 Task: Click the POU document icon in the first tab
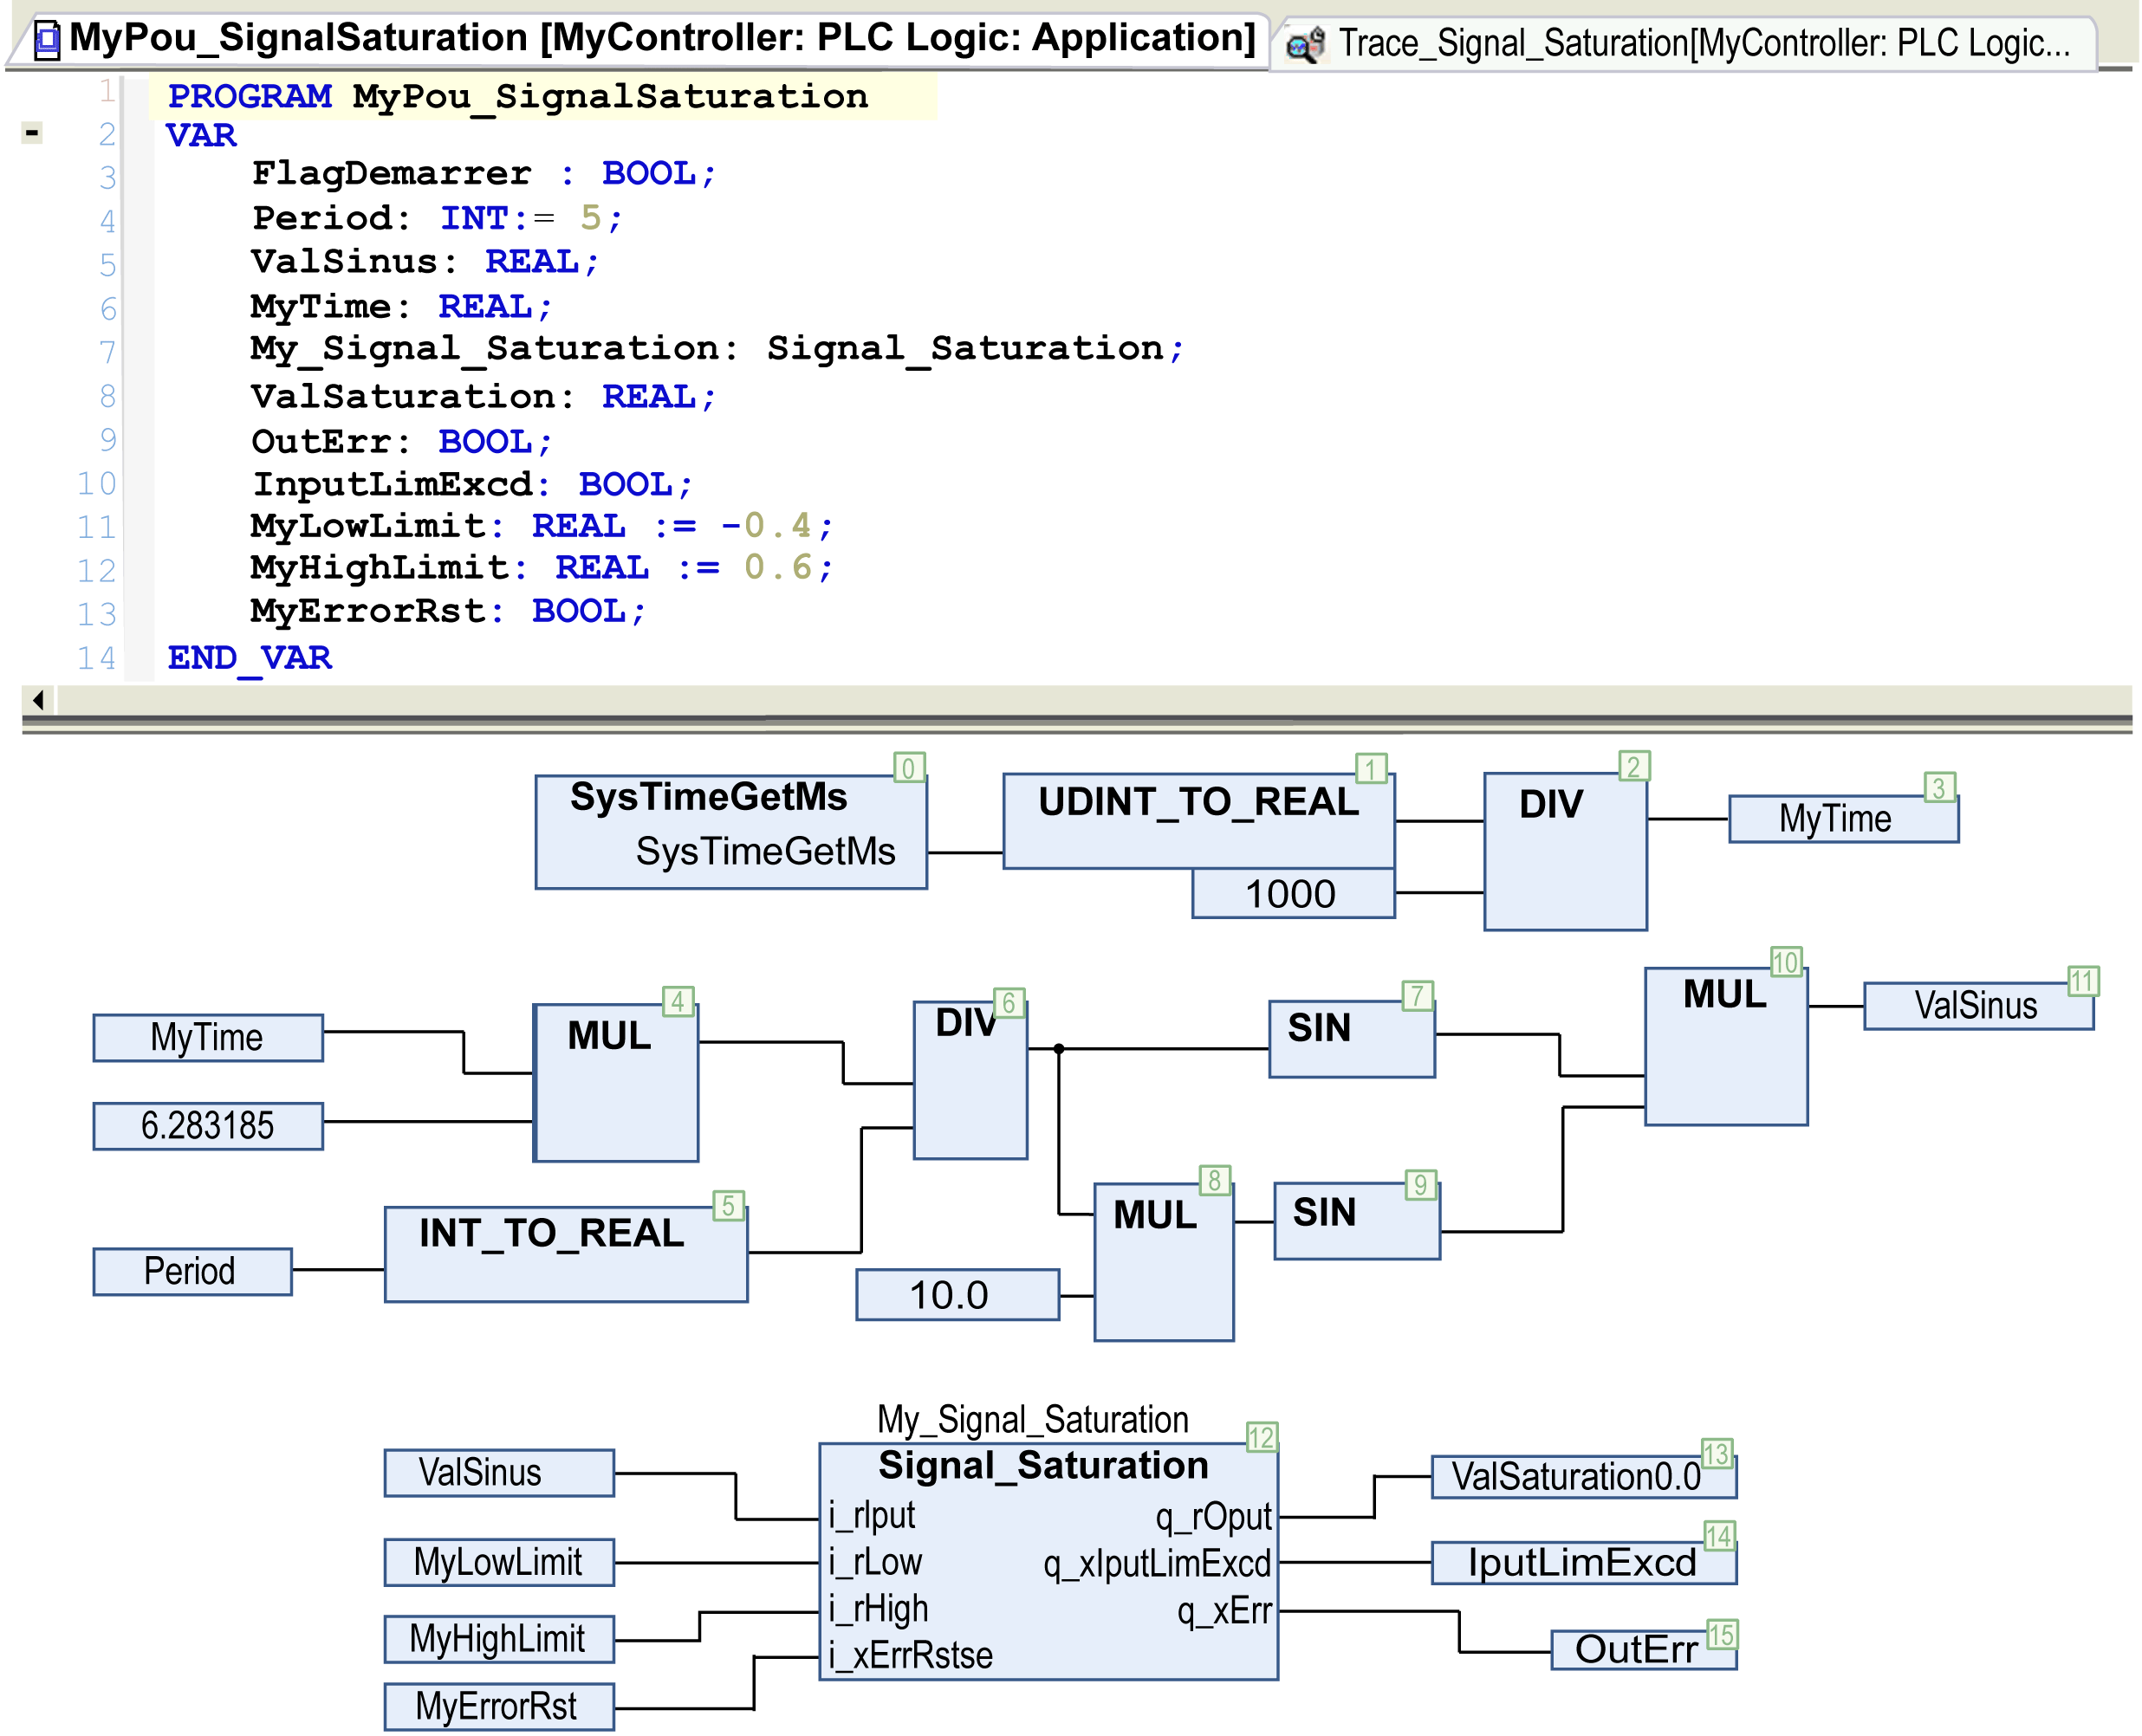[47, 40]
